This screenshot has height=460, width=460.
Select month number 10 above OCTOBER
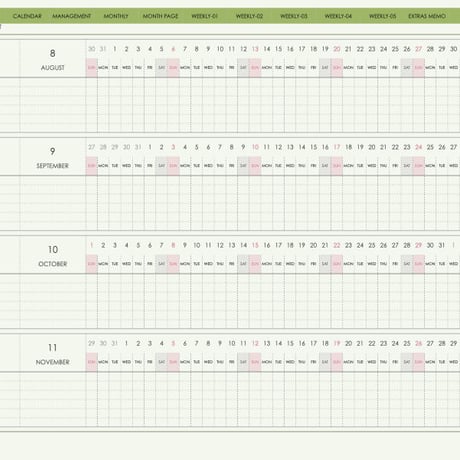(x=53, y=249)
